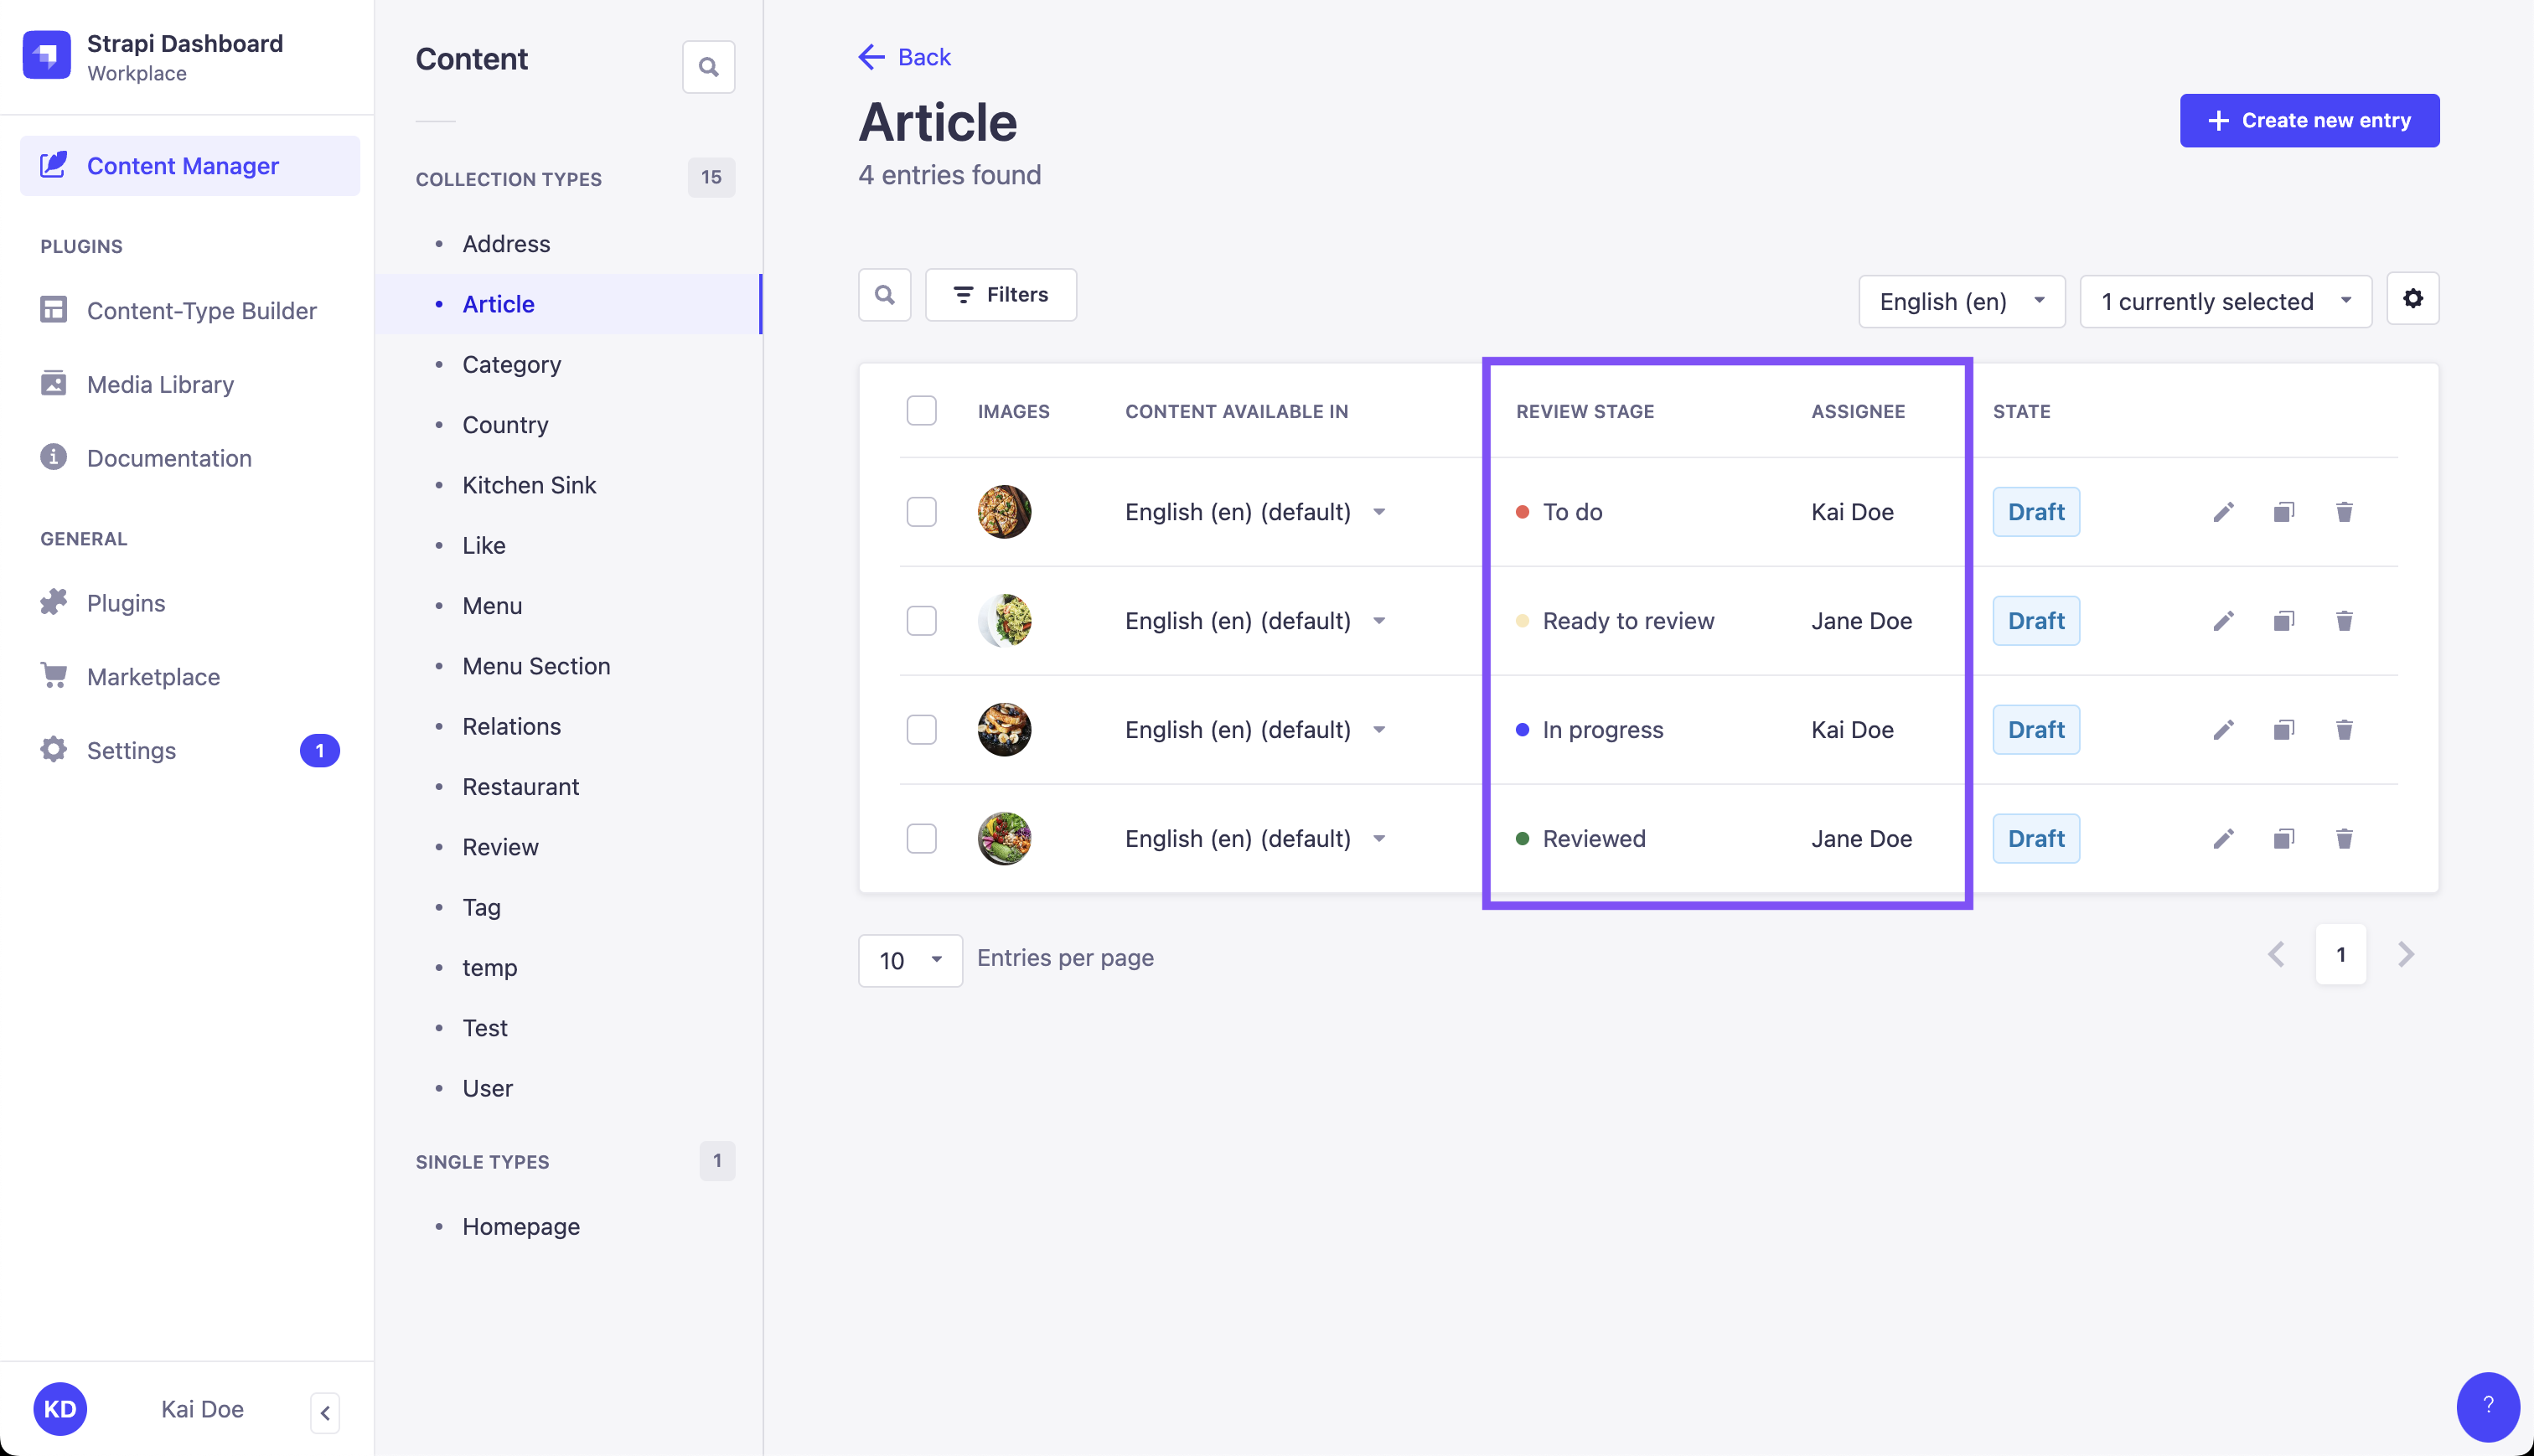Screen dimensions: 2534x1456
Task: Open the Filters button
Action: tap(1000, 295)
